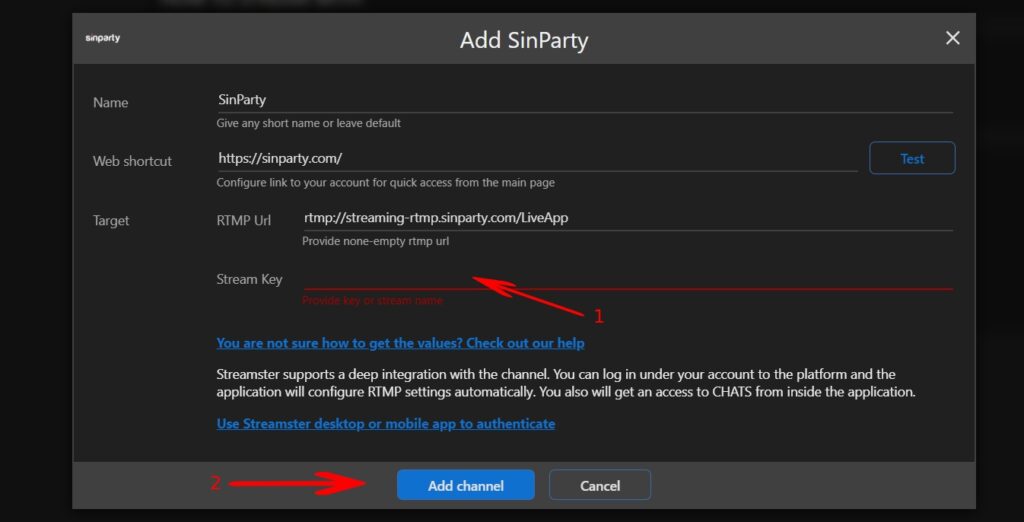Focus the empty Stream Key field

pyautogui.click(x=627, y=278)
